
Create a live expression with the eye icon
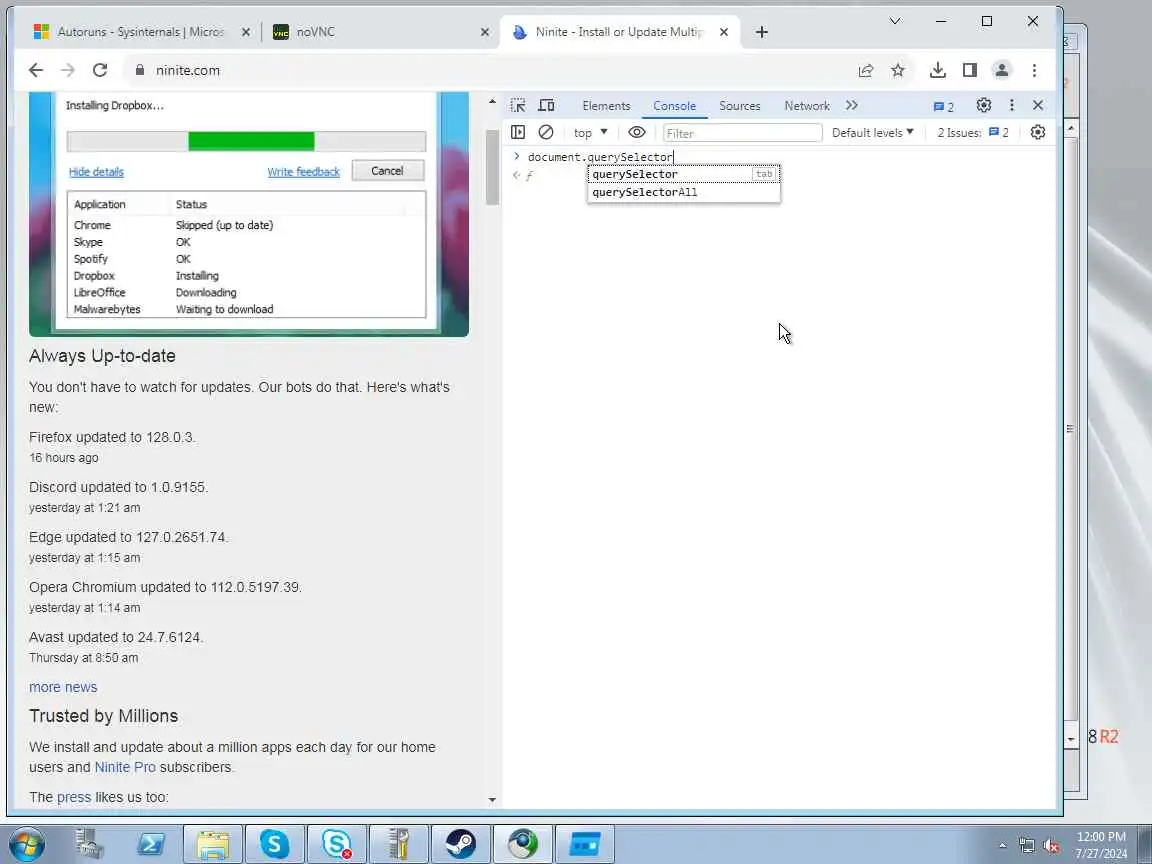[637, 132]
